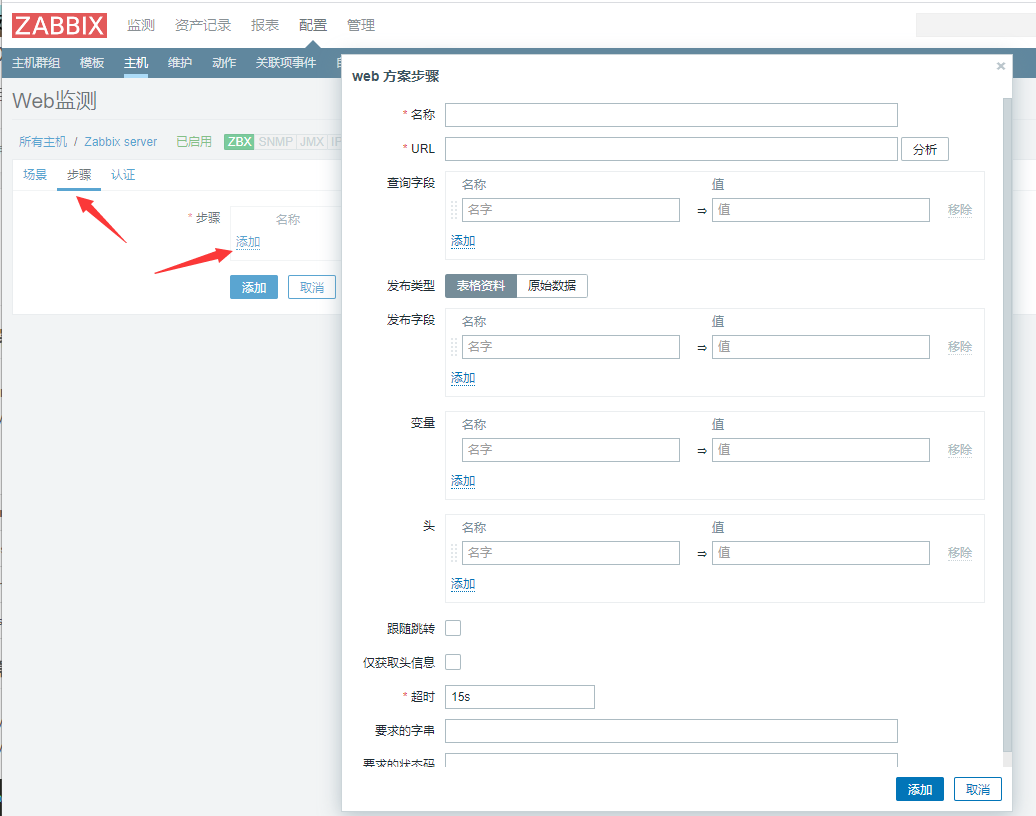The height and width of the screenshot is (816, 1036).
Task: Click the top-right search box
Action: (975, 25)
